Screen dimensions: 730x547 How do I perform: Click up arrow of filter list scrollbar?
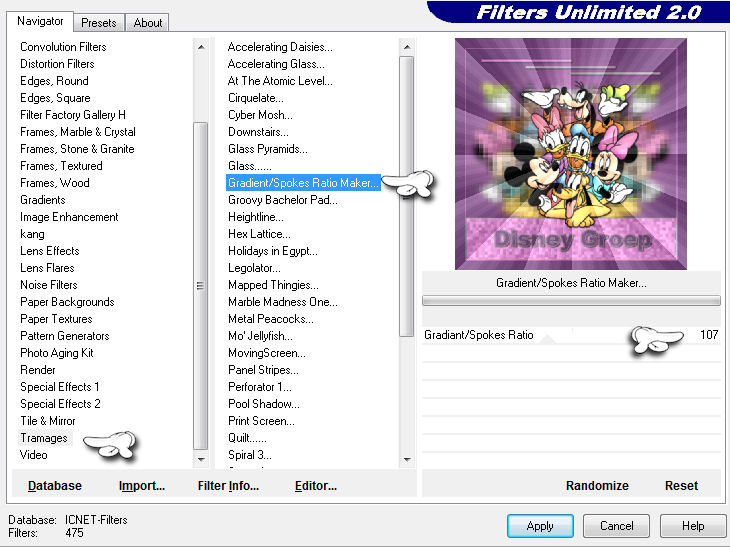(407, 47)
